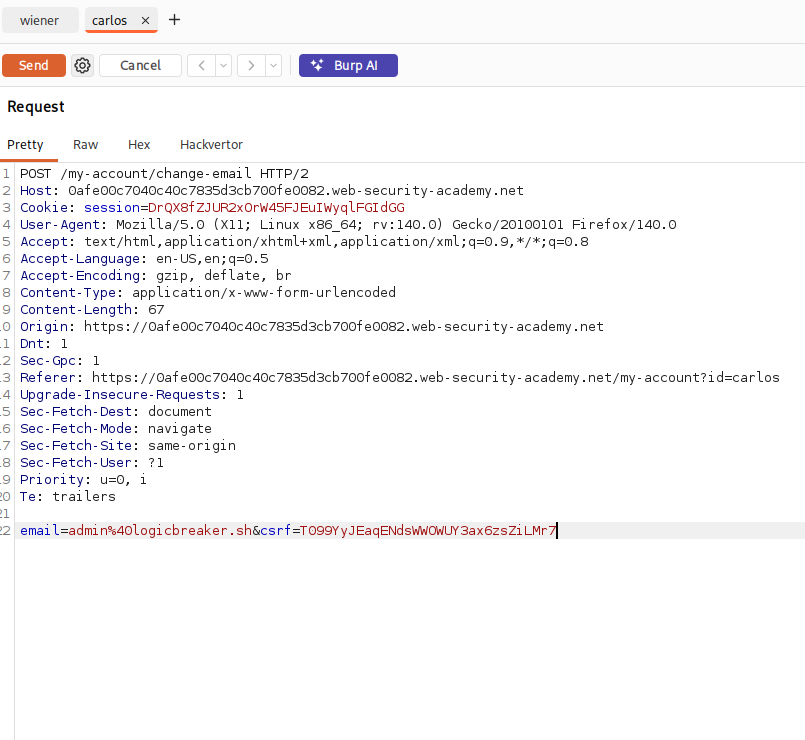This screenshot has width=805, height=740.
Task: Add a new Repeater tab
Action: coord(175,20)
